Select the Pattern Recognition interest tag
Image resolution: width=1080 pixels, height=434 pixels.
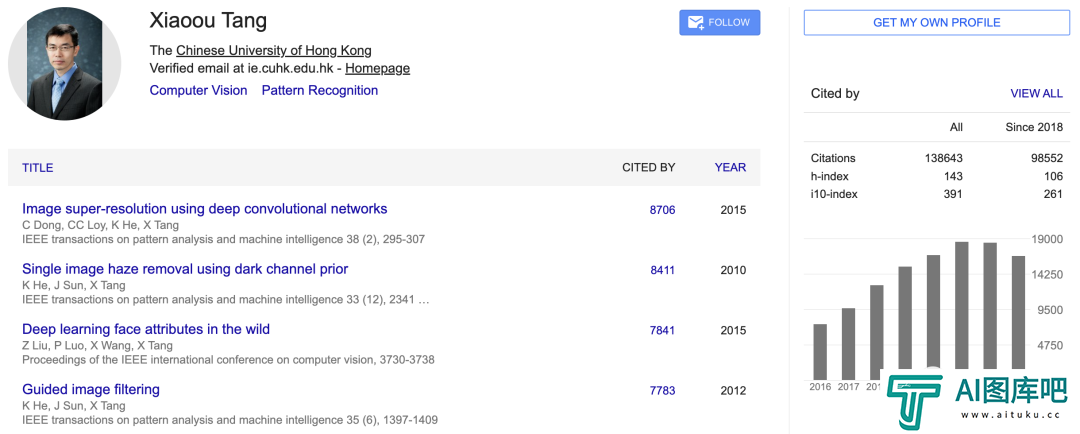pyautogui.click(x=319, y=90)
